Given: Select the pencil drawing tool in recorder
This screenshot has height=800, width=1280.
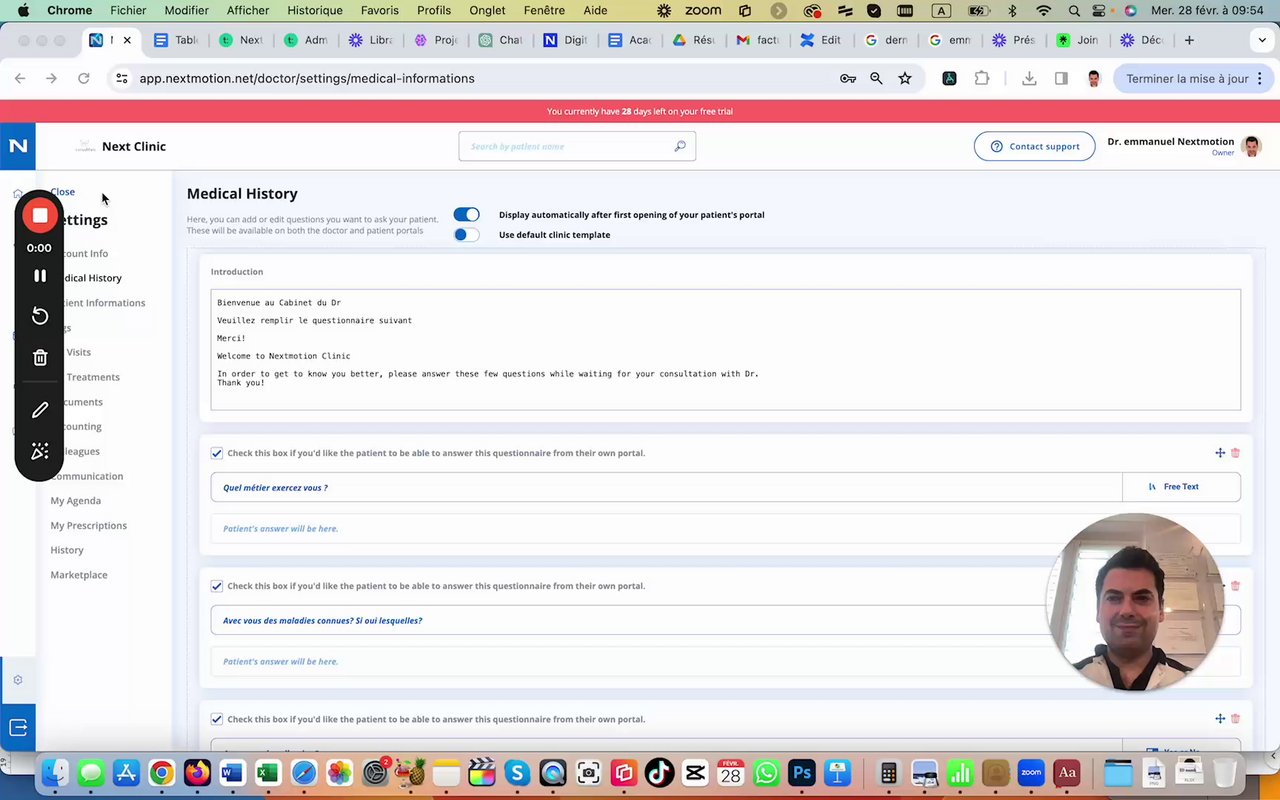Looking at the screenshot, I should pyautogui.click(x=40, y=410).
